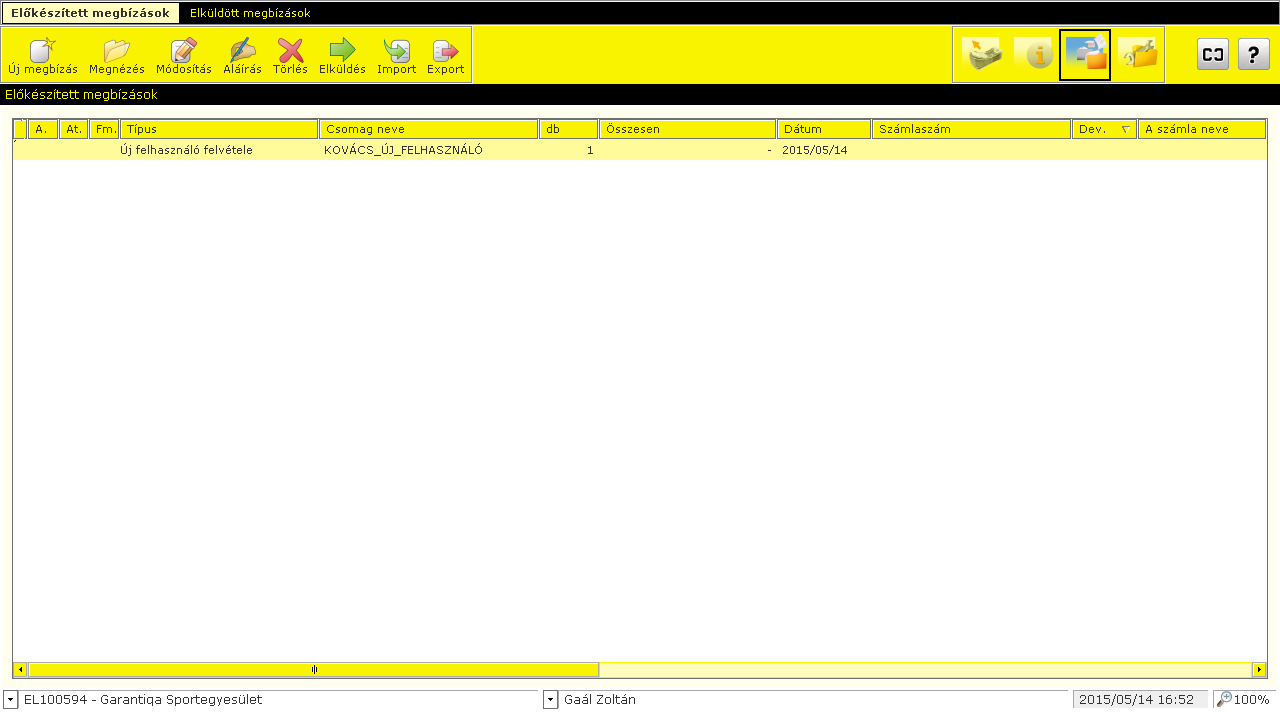Click the Összesen column header
Viewport: 1280px width, 712px height.
688,129
